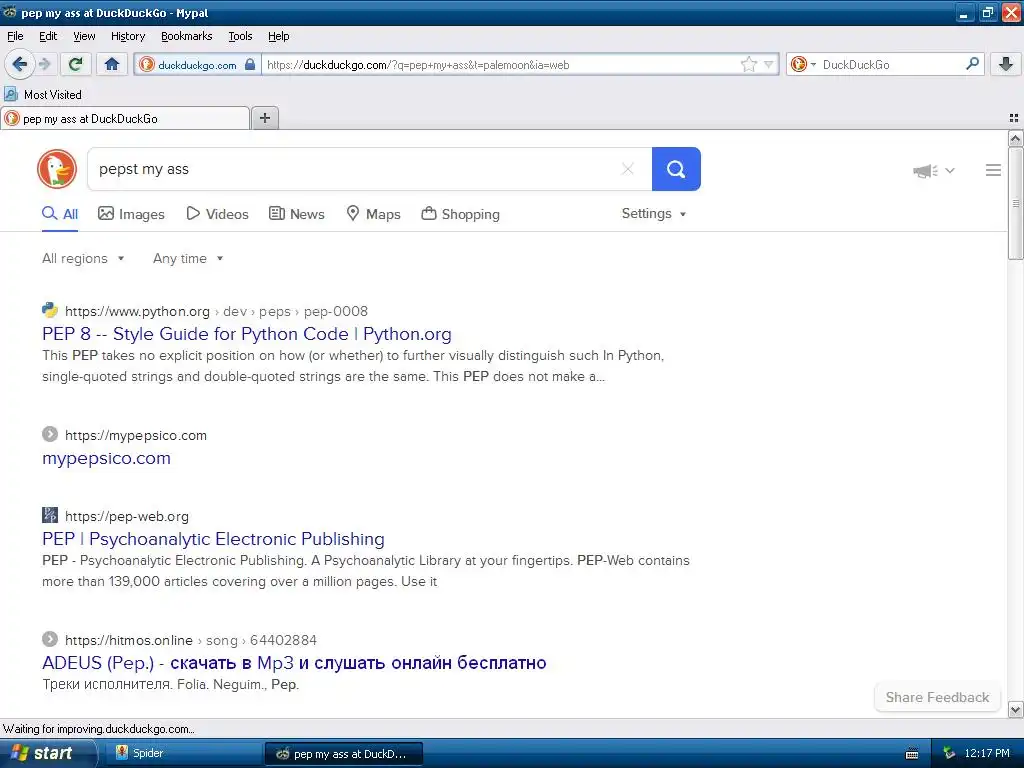Click the 12:17 PM system clock
This screenshot has height=768, width=1024.
tap(987, 753)
